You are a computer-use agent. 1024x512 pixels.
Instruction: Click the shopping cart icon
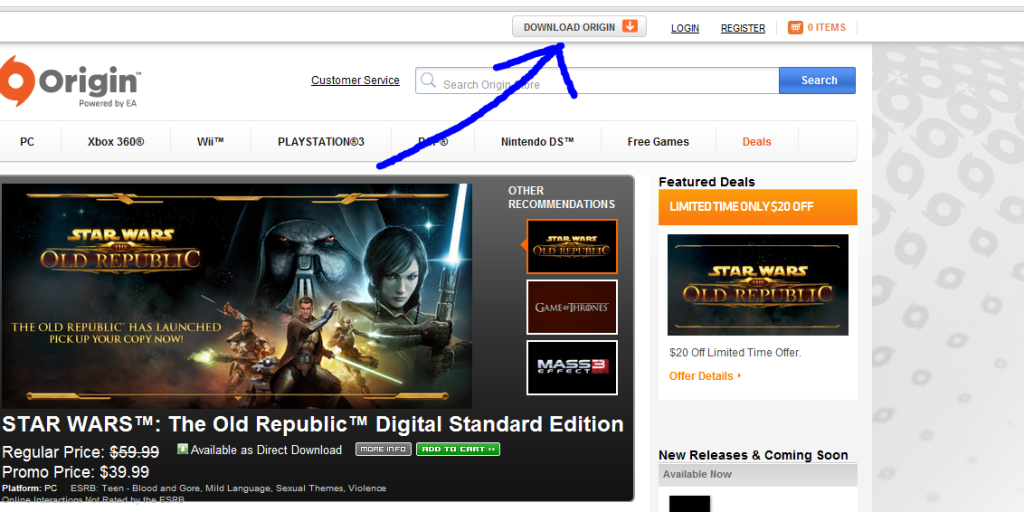coord(795,27)
